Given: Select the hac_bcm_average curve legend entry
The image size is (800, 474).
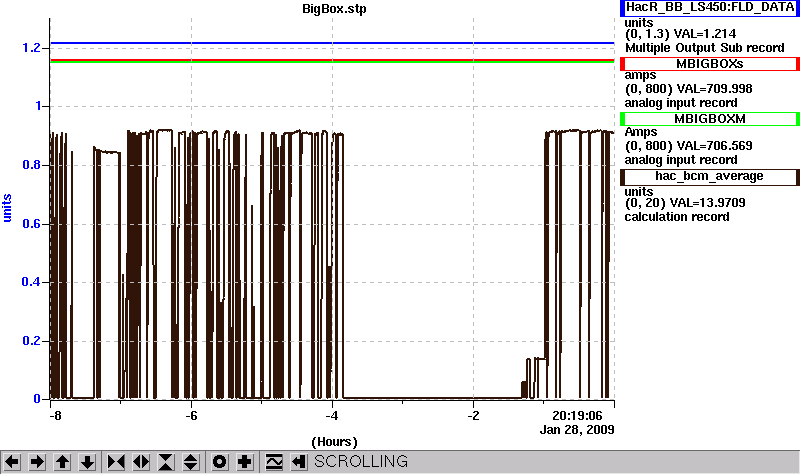Looking at the screenshot, I should pos(710,177).
